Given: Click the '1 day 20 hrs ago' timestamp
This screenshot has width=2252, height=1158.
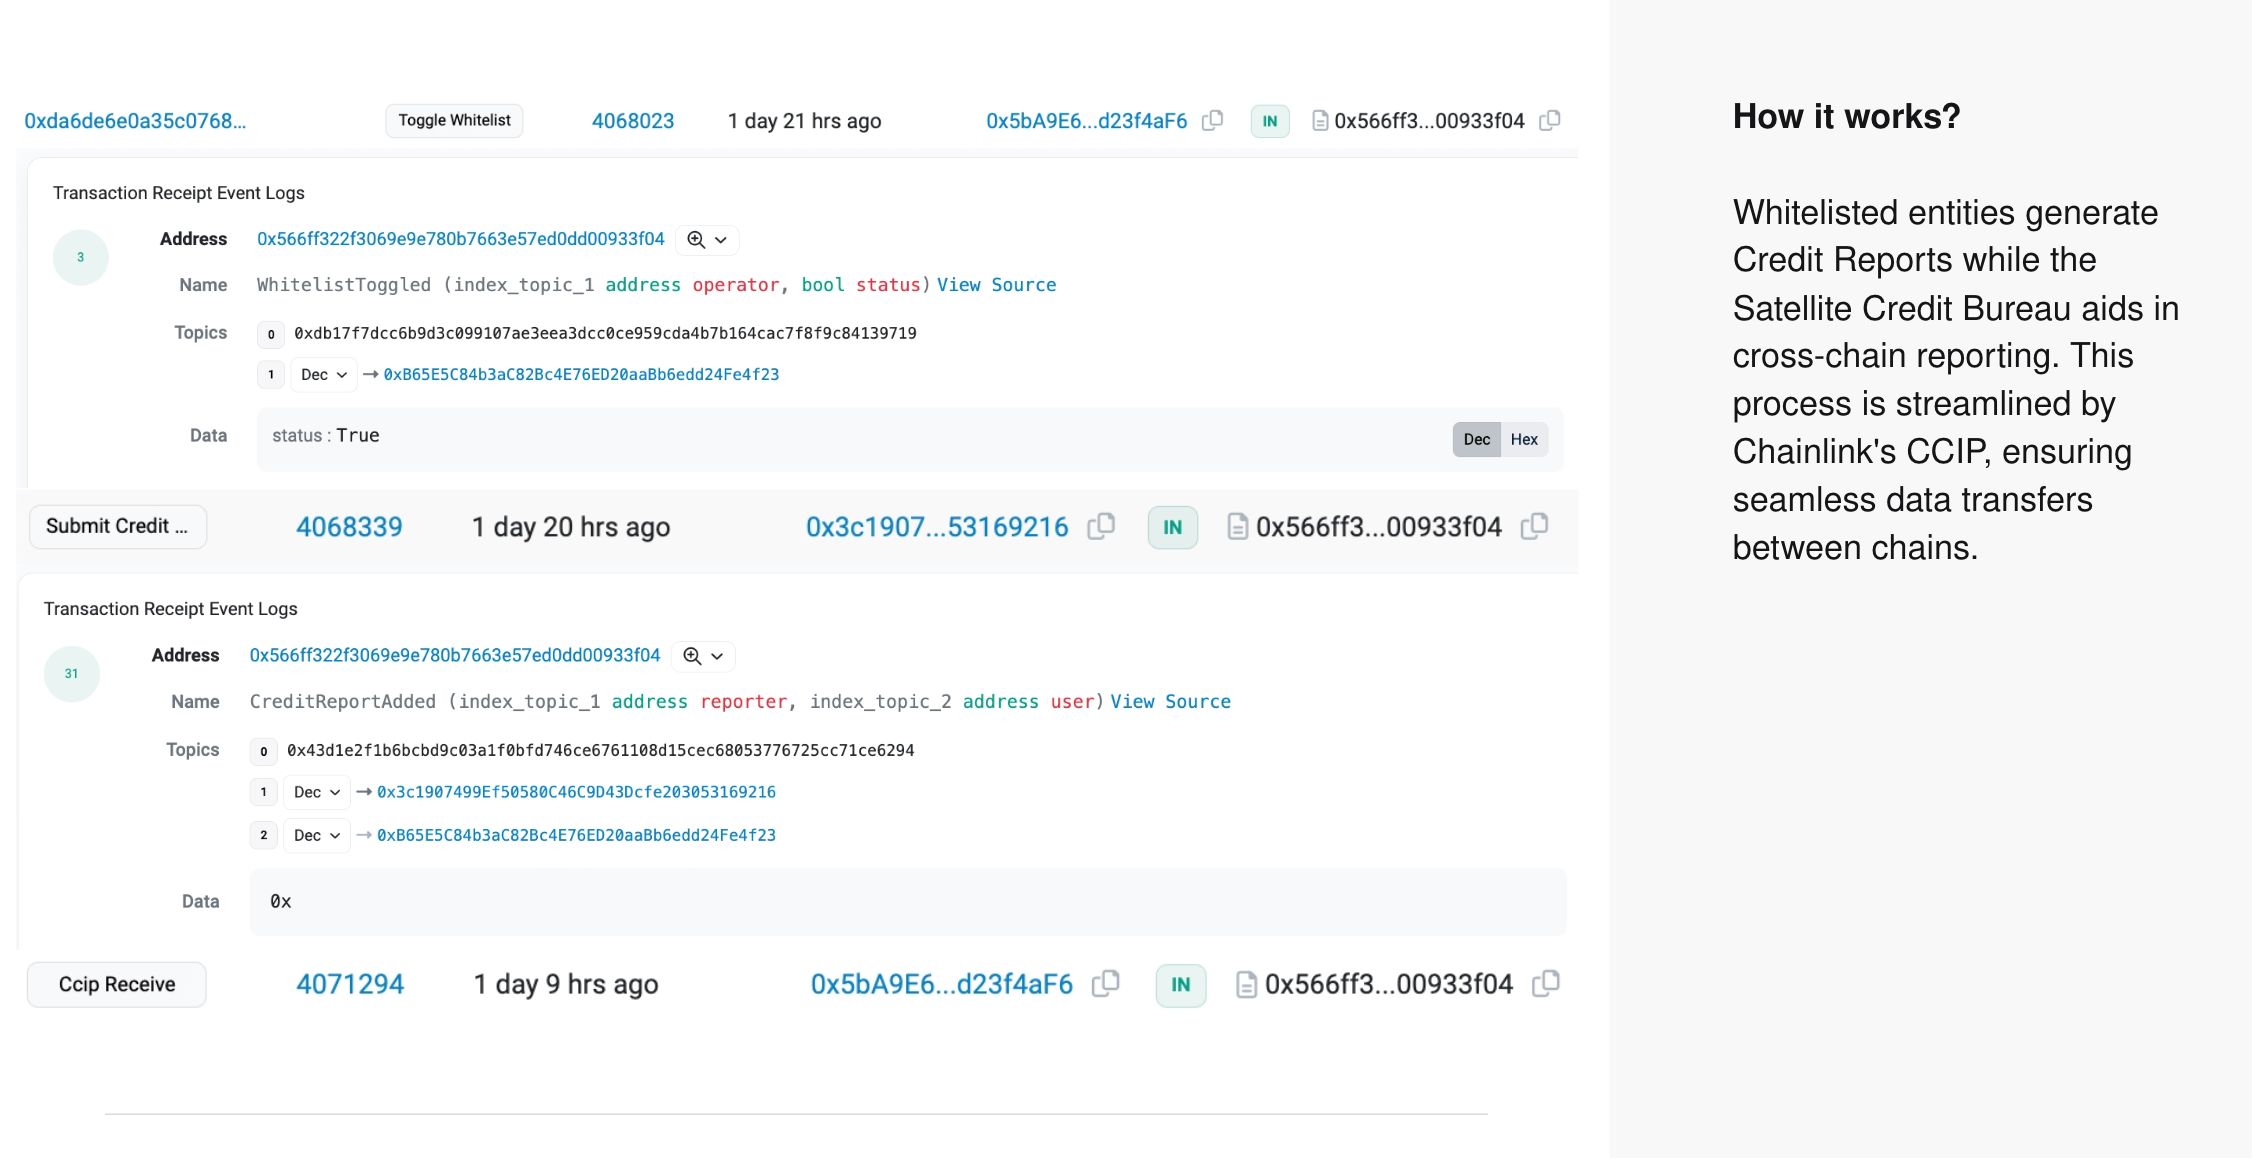Looking at the screenshot, I should tap(571, 527).
